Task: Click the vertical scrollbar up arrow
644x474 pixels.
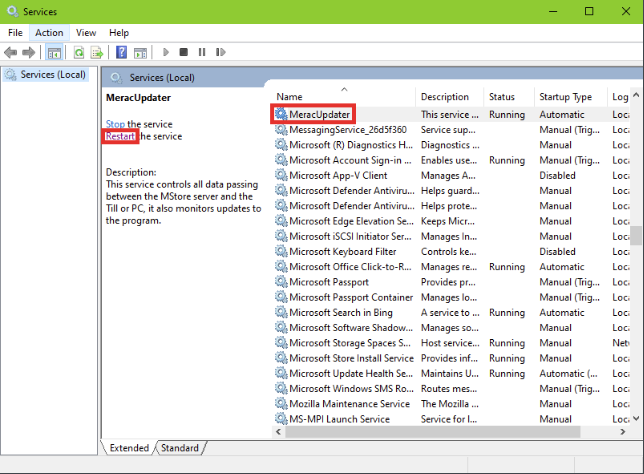Action: click(636, 95)
